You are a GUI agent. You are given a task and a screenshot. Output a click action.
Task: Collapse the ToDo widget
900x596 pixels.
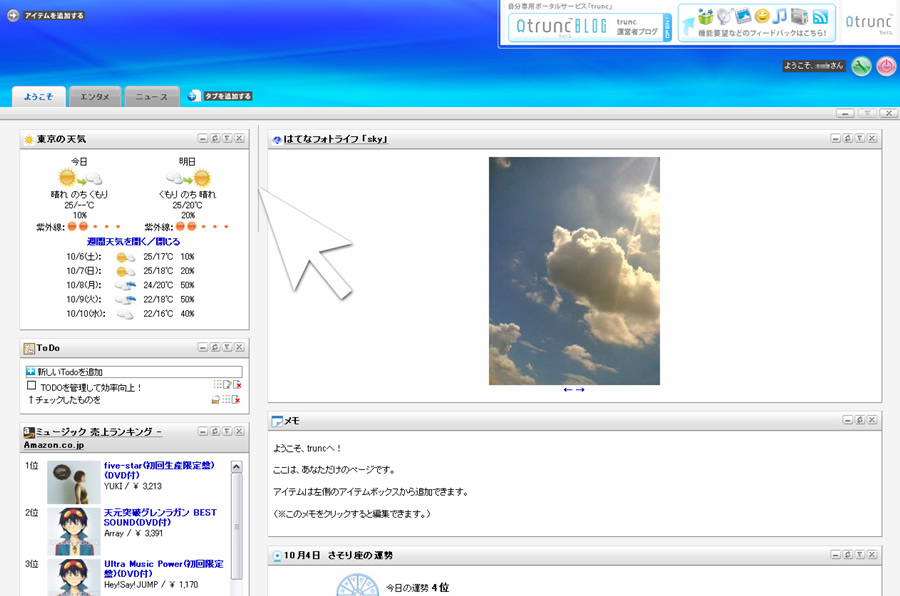(x=203, y=347)
